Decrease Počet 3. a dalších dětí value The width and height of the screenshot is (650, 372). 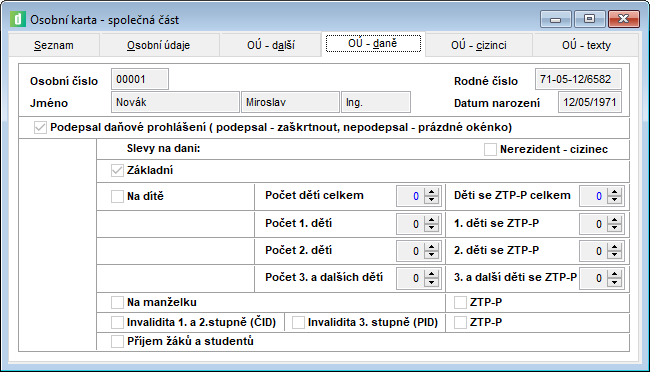(432, 282)
